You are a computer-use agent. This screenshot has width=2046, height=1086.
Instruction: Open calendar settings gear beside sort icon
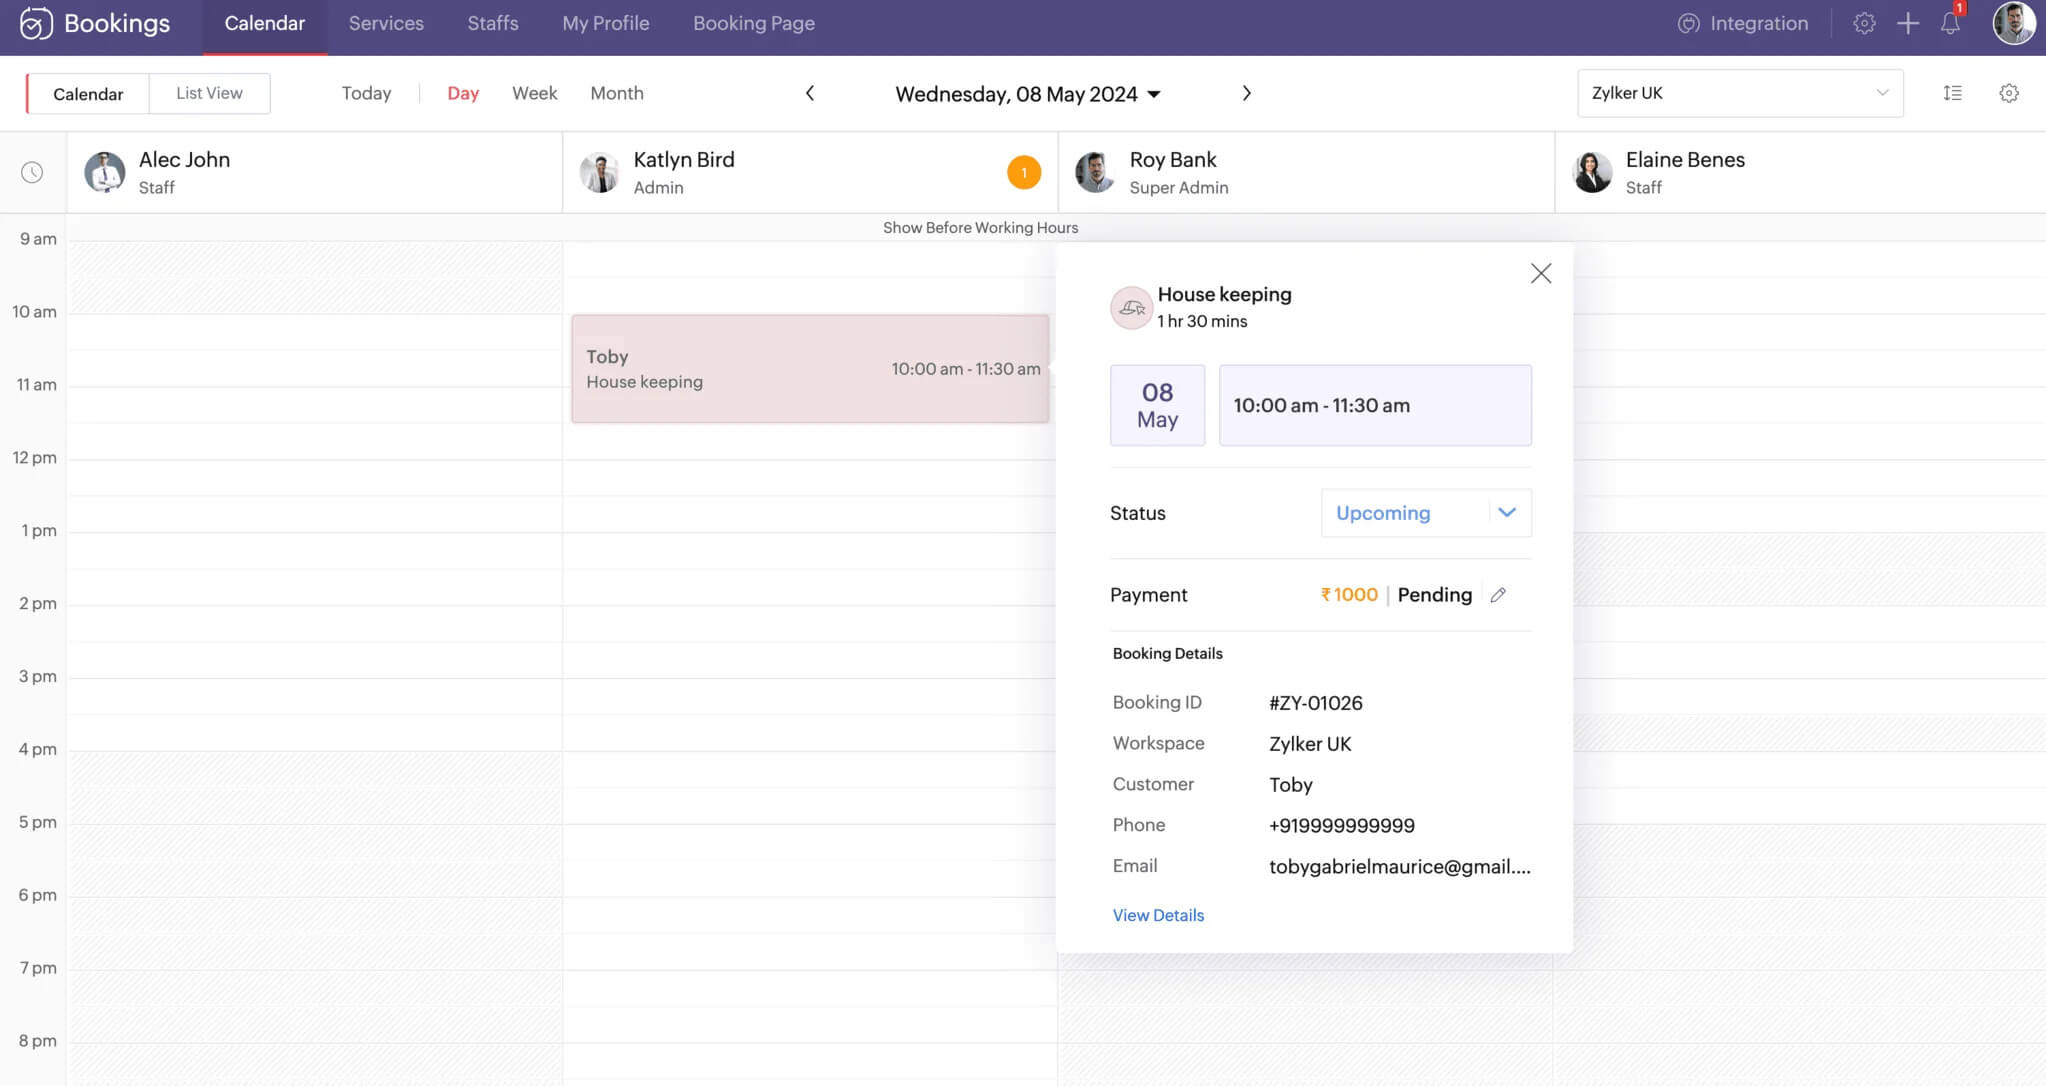click(x=2008, y=93)
